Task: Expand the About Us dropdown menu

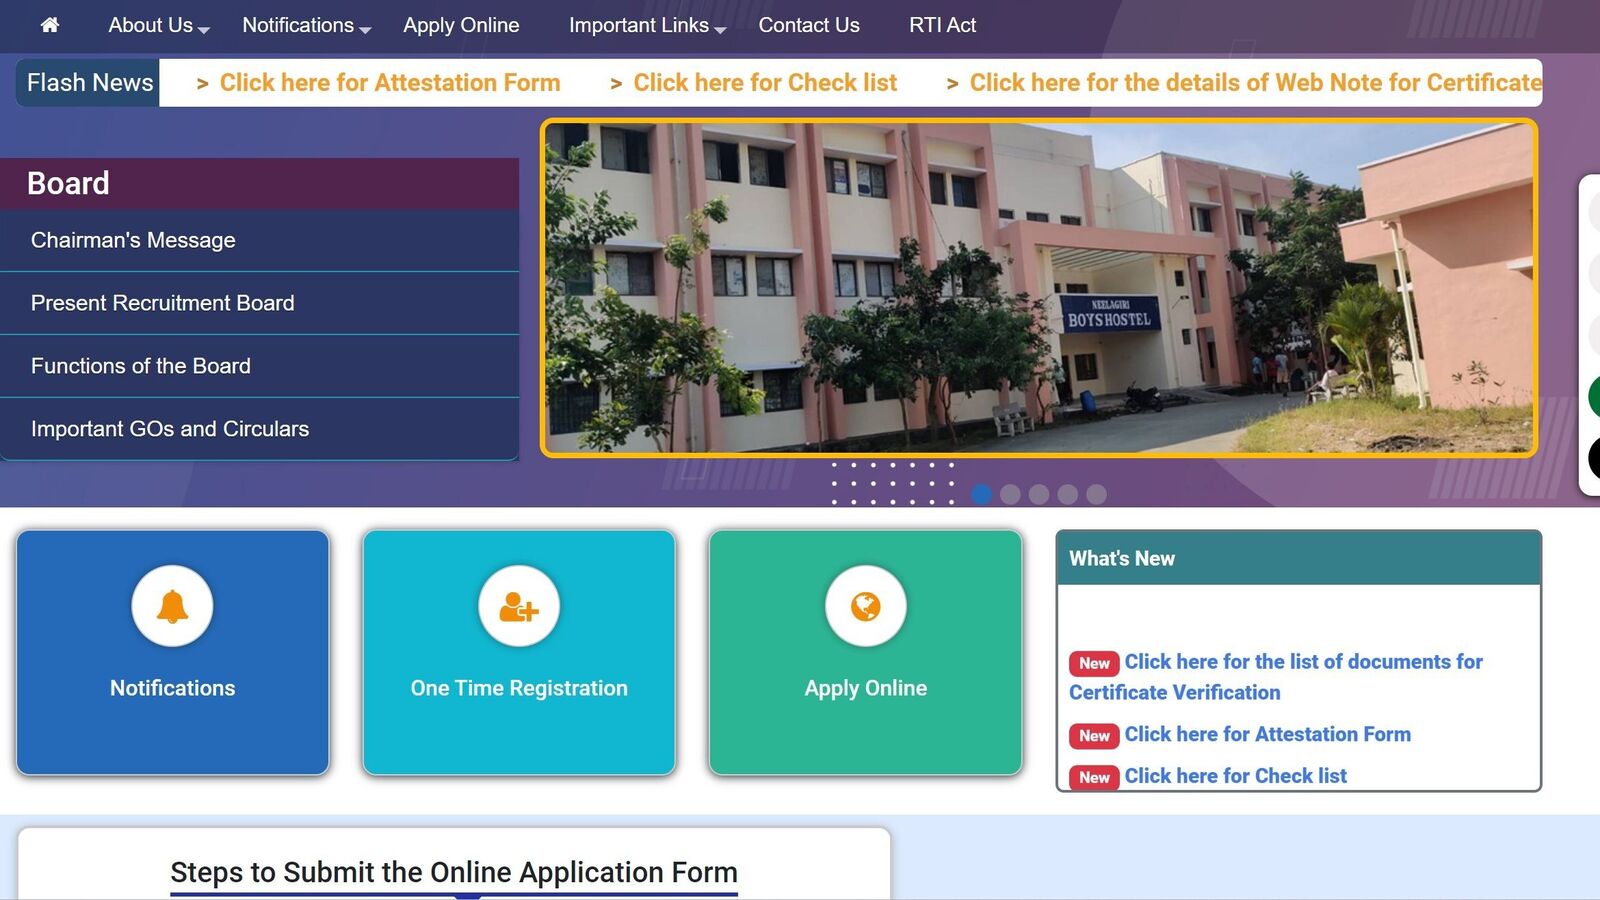Action: [158, 25]
